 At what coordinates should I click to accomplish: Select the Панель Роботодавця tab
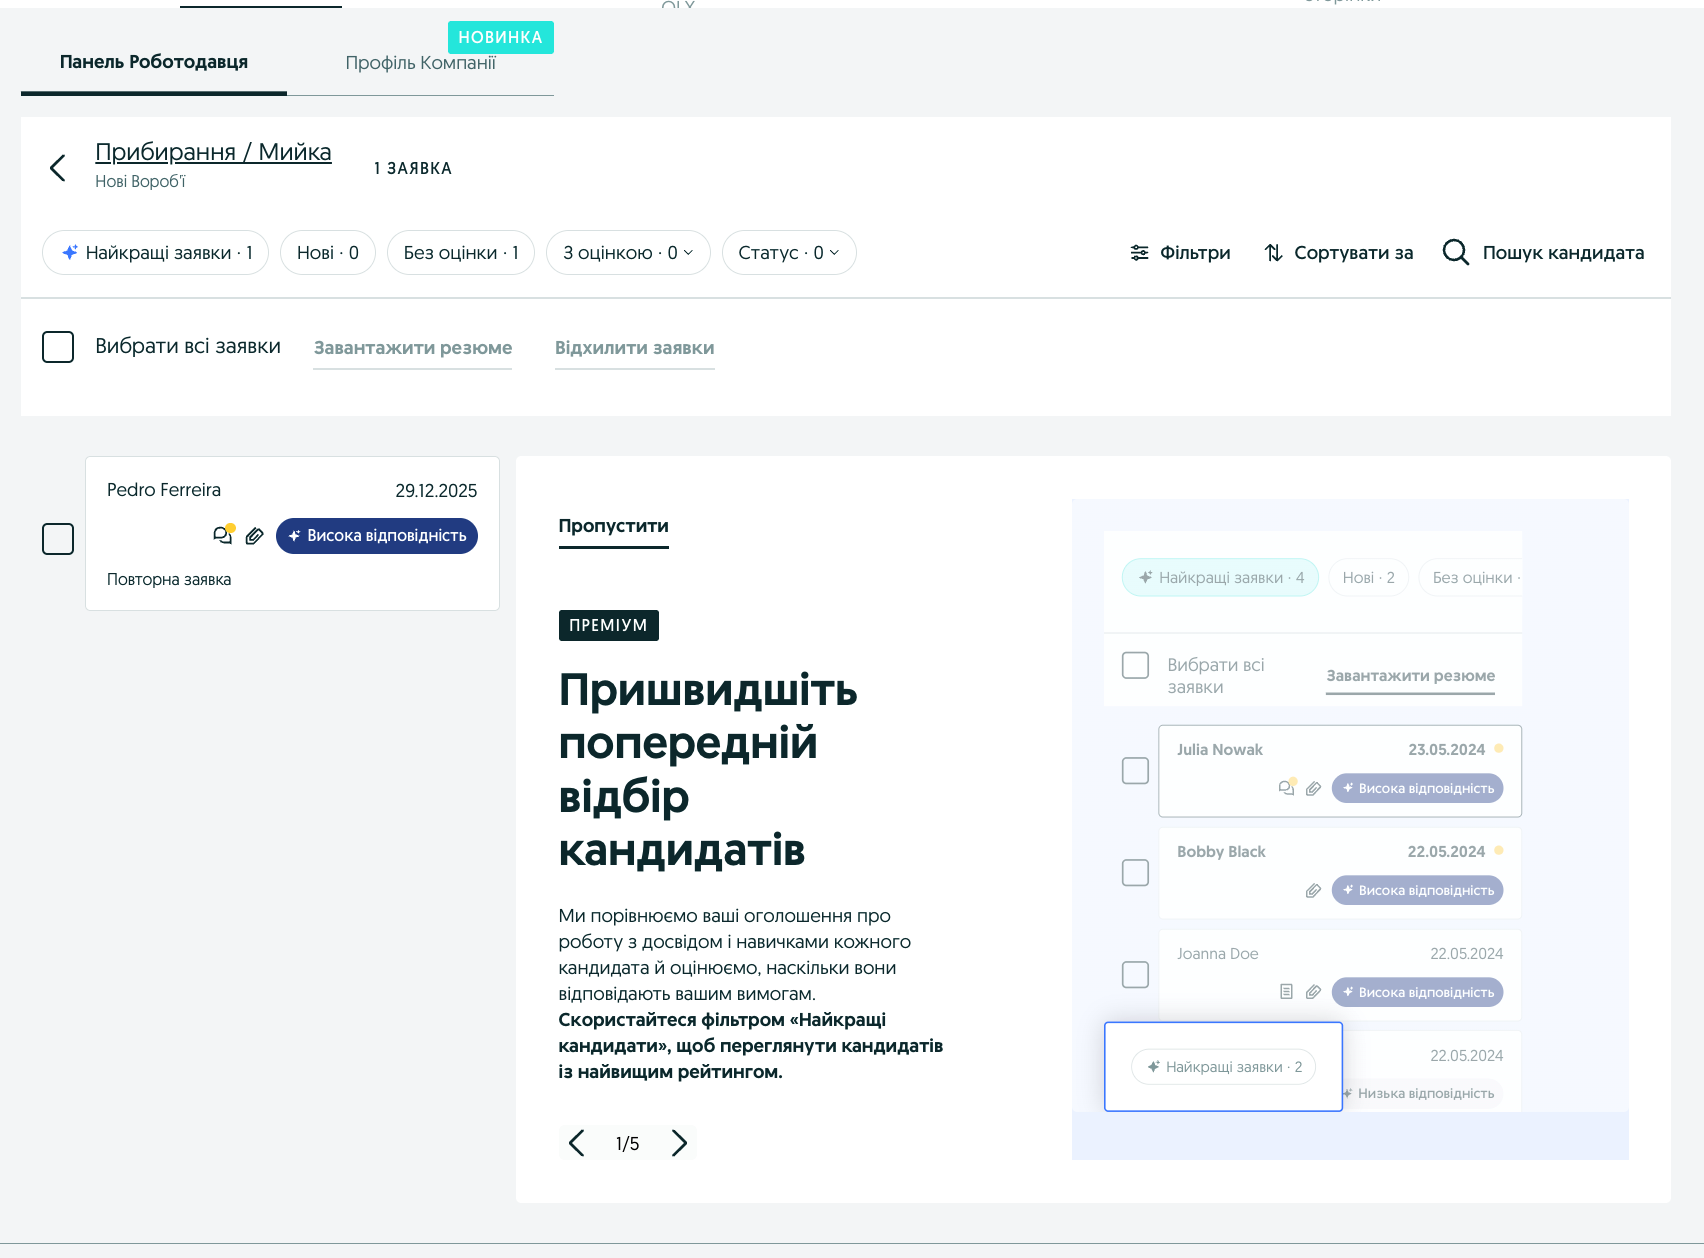pos(152,61)
